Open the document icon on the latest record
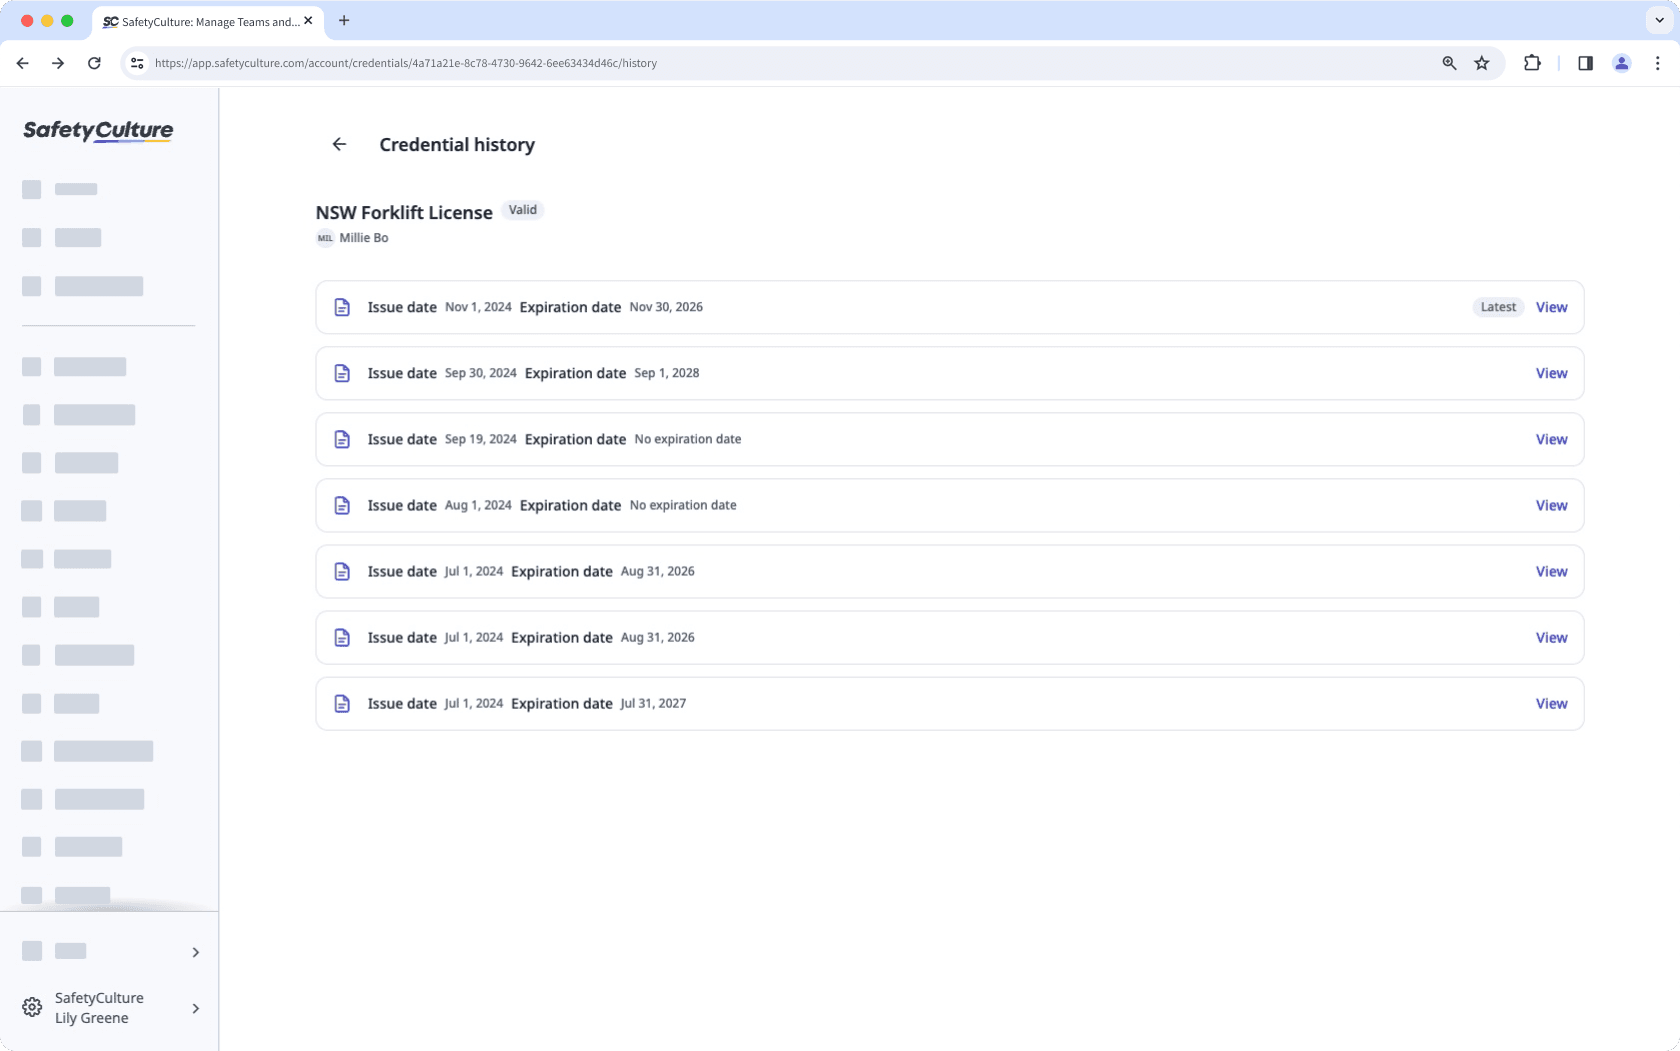Image resolution: width=1680 pixels, height=1051 pixels. point(343,307)
